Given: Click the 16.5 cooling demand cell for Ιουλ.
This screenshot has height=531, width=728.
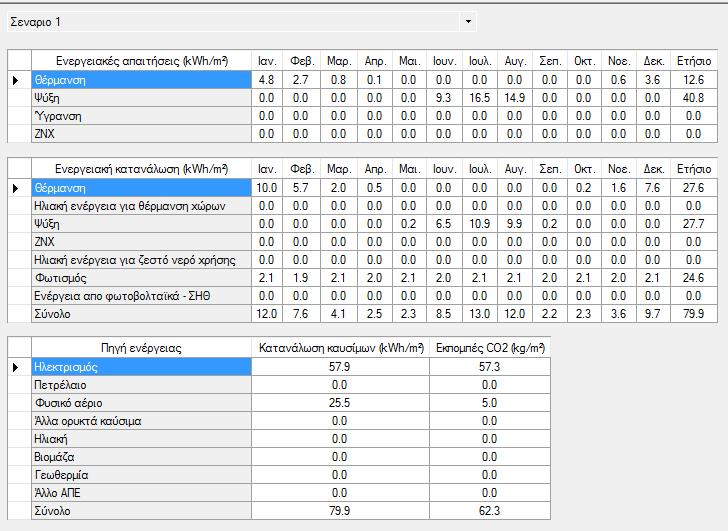Looking at the screenshot, I should coord(480,98).
